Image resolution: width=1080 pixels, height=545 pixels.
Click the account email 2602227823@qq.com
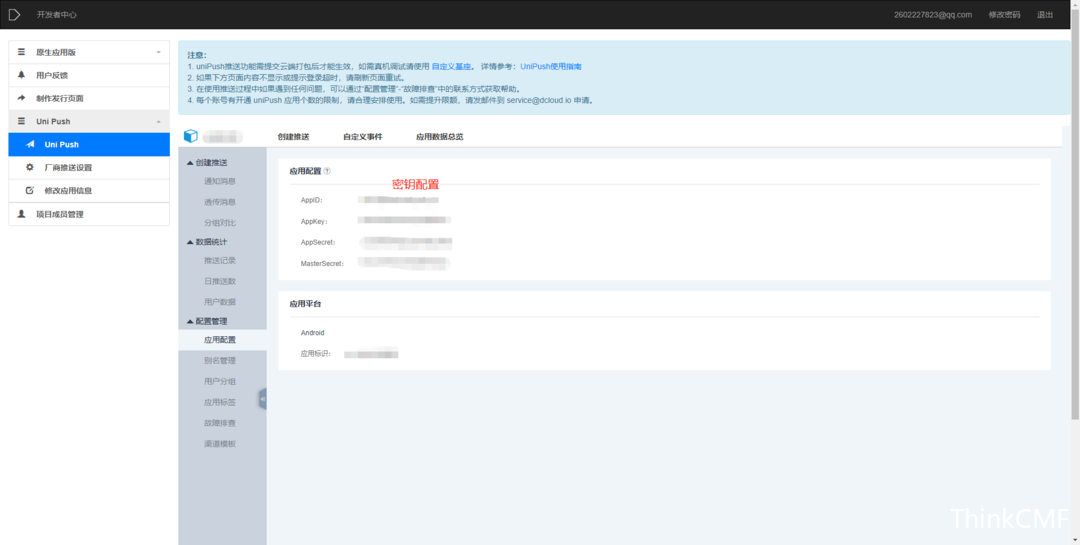click(933, 14)
